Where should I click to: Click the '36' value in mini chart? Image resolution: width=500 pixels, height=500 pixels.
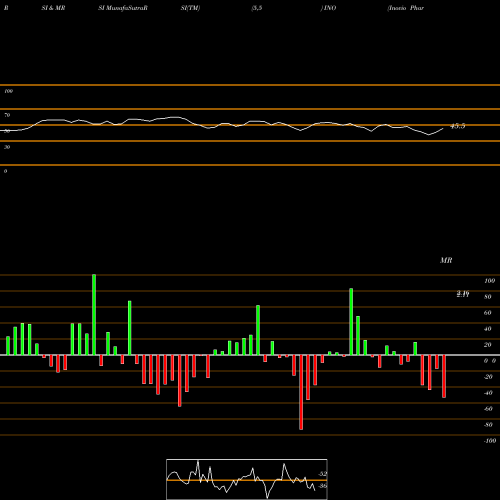click(x=323, y=486)
